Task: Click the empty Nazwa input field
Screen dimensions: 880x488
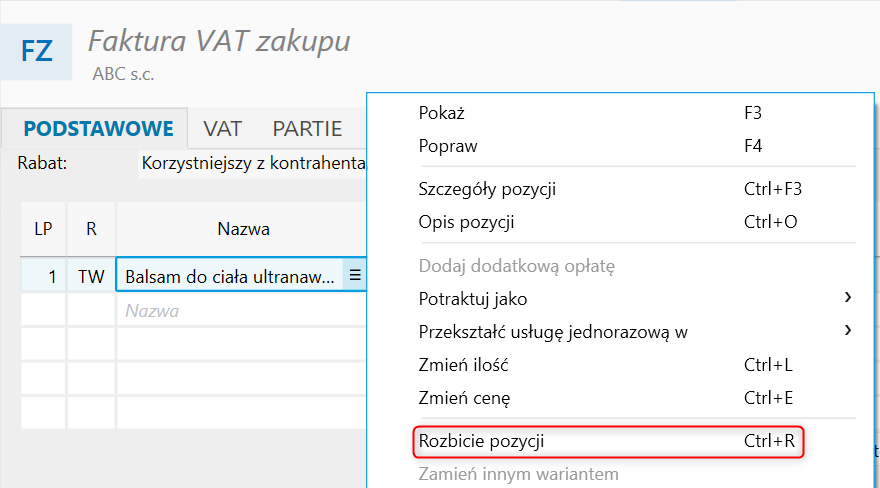Action: 240,311
